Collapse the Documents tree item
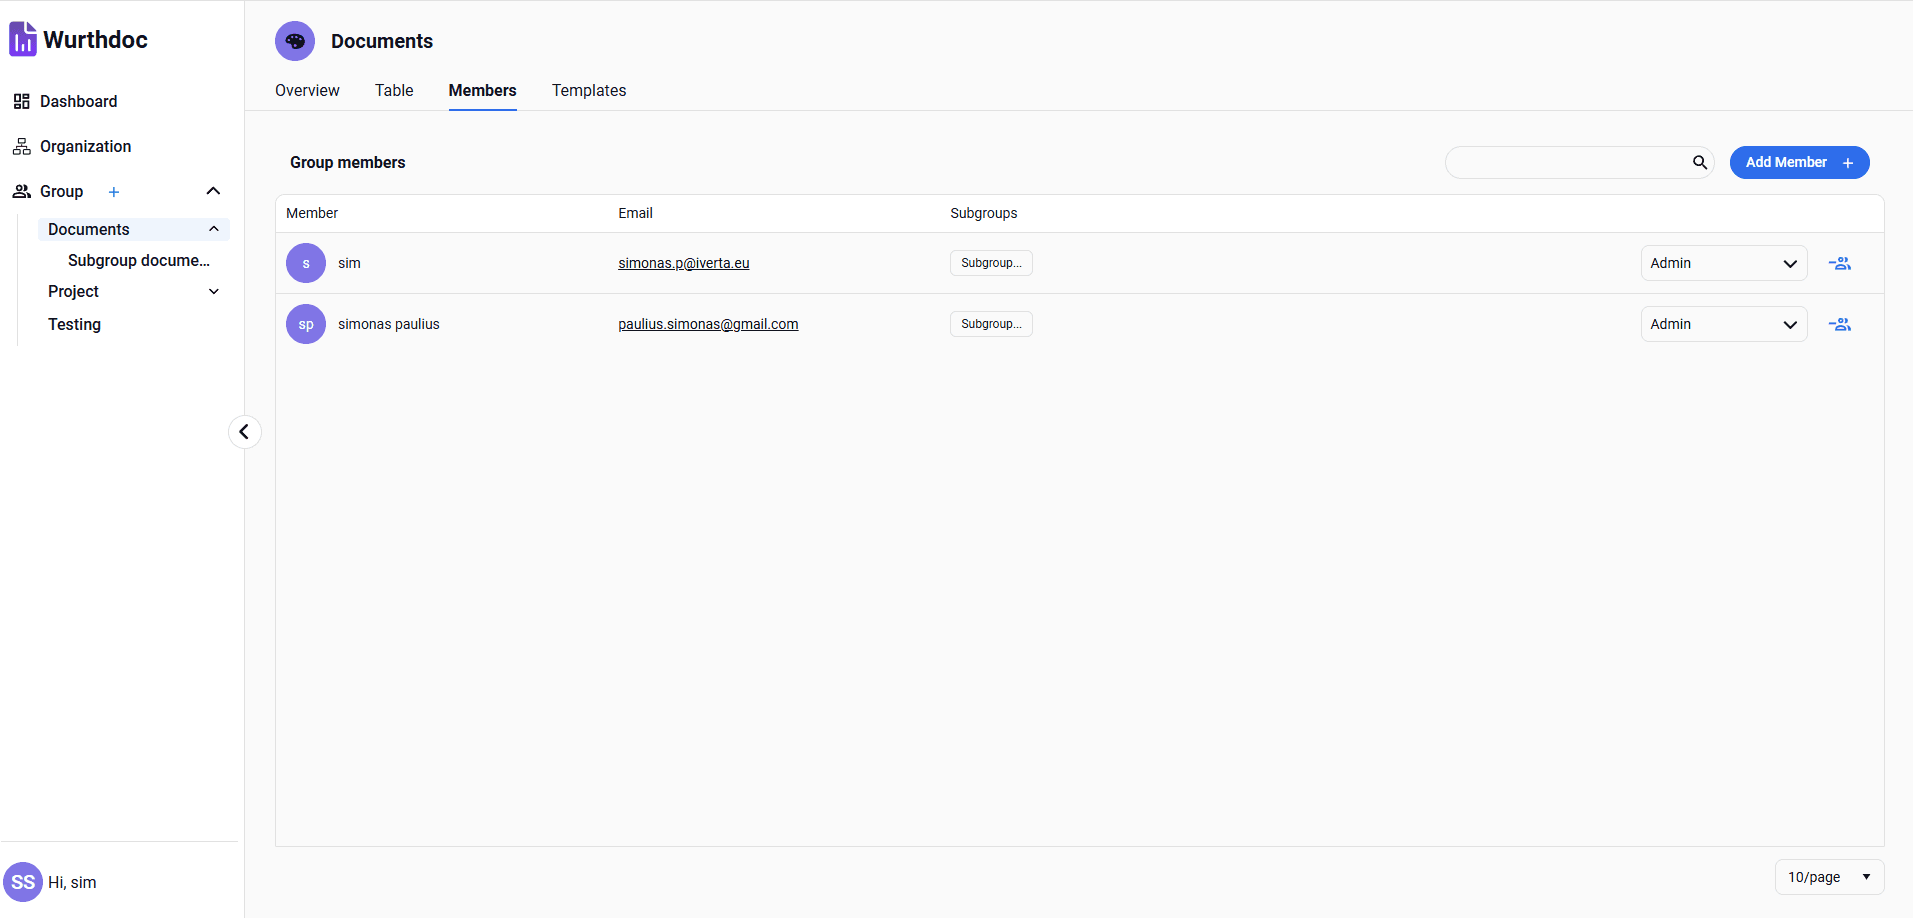Viewport: 1913px width, 918px height. [213, 230]
